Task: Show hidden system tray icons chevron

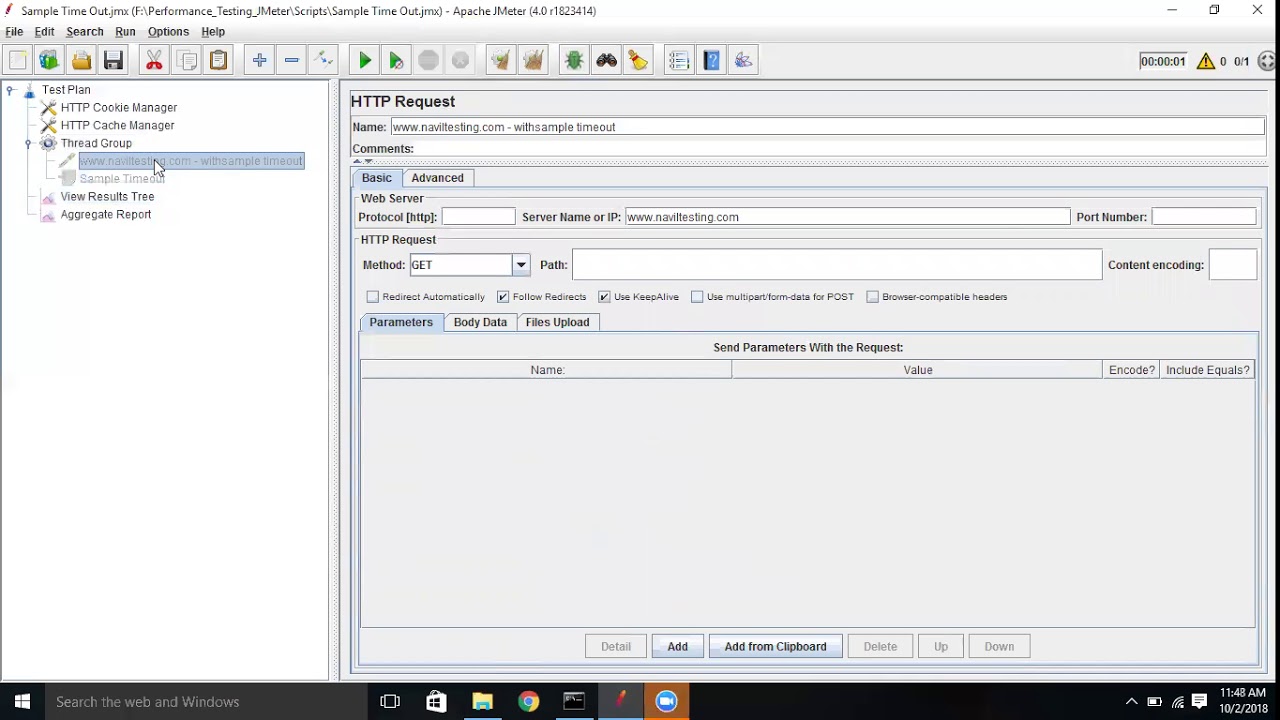Action: (x=1131, y=702)
